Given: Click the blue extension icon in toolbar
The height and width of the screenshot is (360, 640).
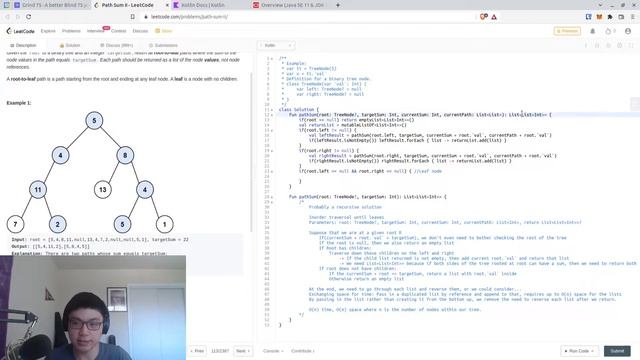Looking at the screenshot, I should 589,17.
